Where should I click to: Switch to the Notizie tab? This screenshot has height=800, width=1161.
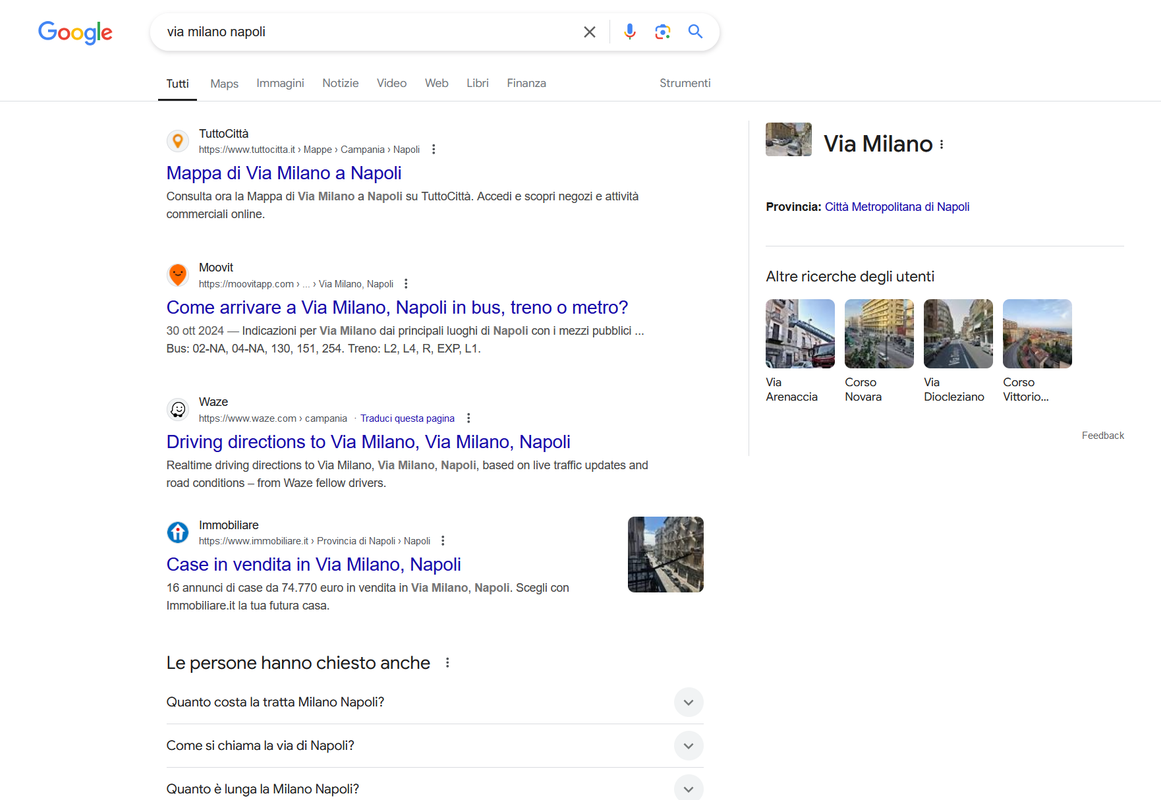341,83
